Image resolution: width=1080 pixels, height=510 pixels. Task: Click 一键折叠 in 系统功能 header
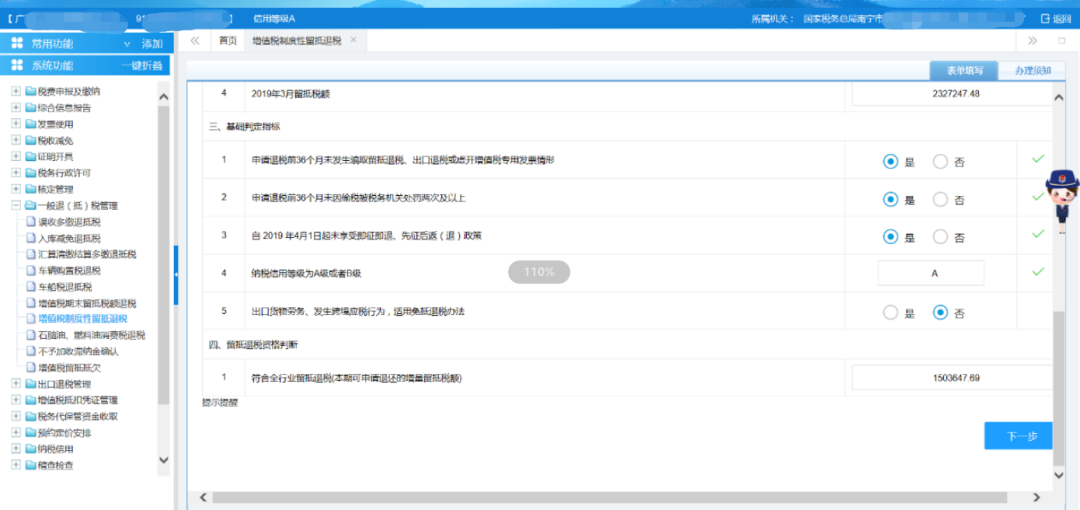point(142,66)
